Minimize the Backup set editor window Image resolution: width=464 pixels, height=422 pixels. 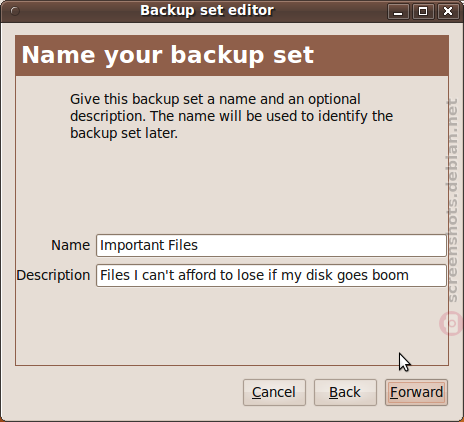pyautogui.click(x=398, y=12)
